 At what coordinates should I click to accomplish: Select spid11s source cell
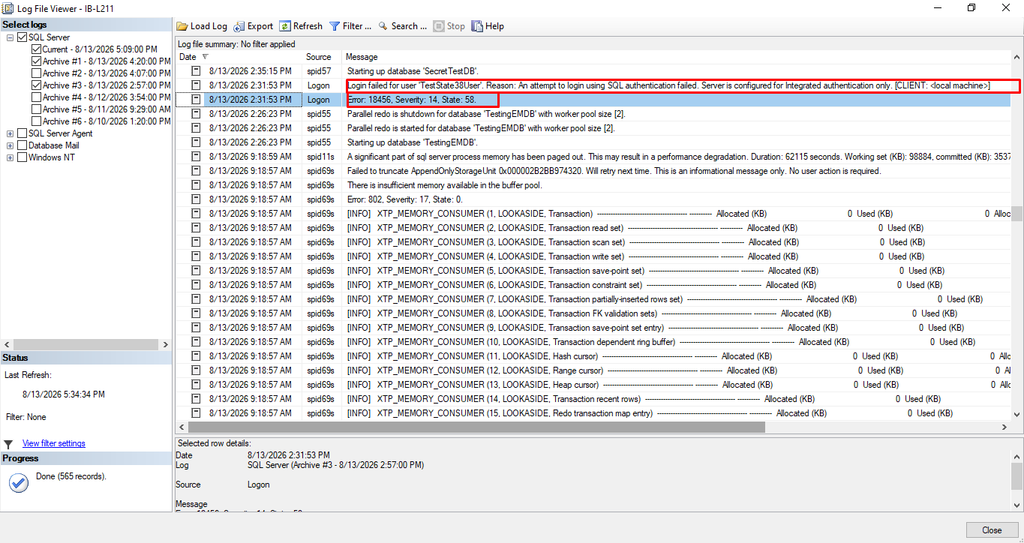321,157
